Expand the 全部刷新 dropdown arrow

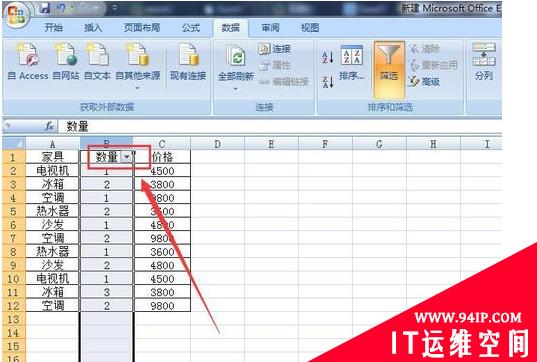click(x=236, y=89)
